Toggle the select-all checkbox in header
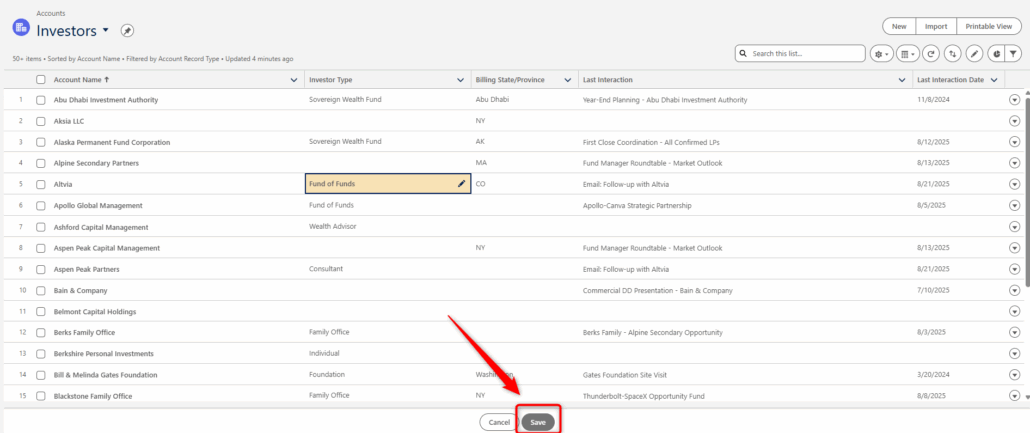 pos(41,80)
